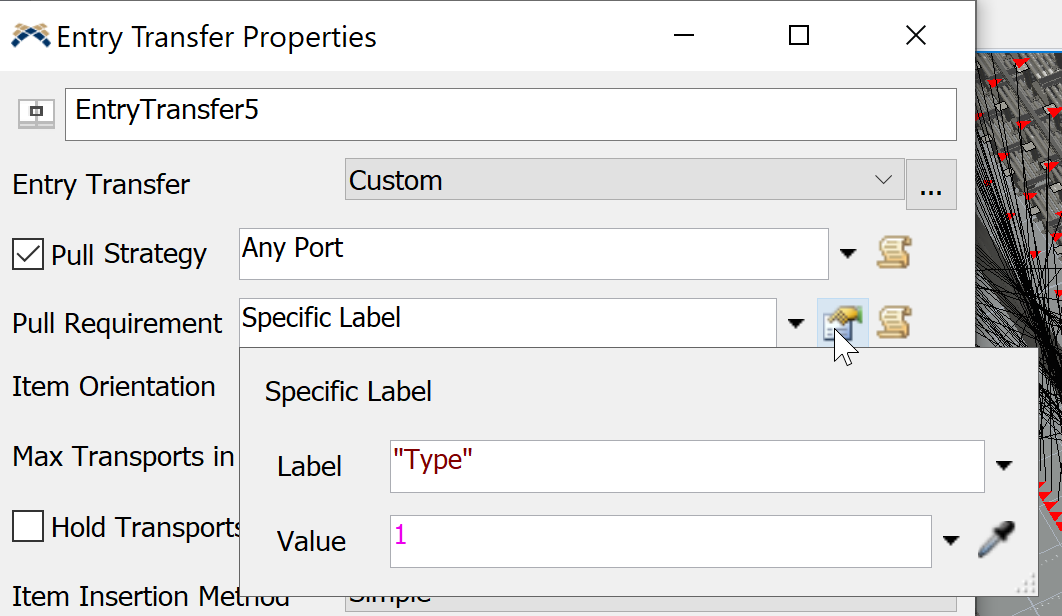Viewport: 1062px width, 616px height.
Task: Minimize the Entry Transfer Properties window
Action: tap(684, 35)
